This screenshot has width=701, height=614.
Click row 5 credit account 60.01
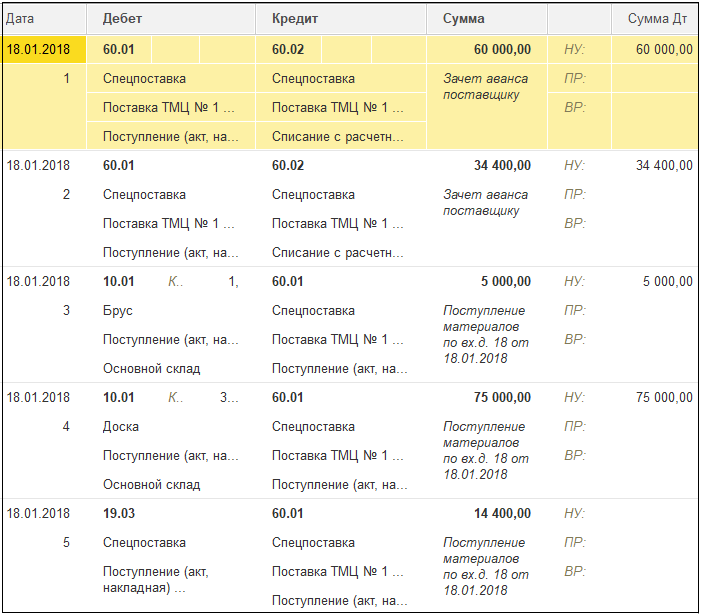coord(288,513)
